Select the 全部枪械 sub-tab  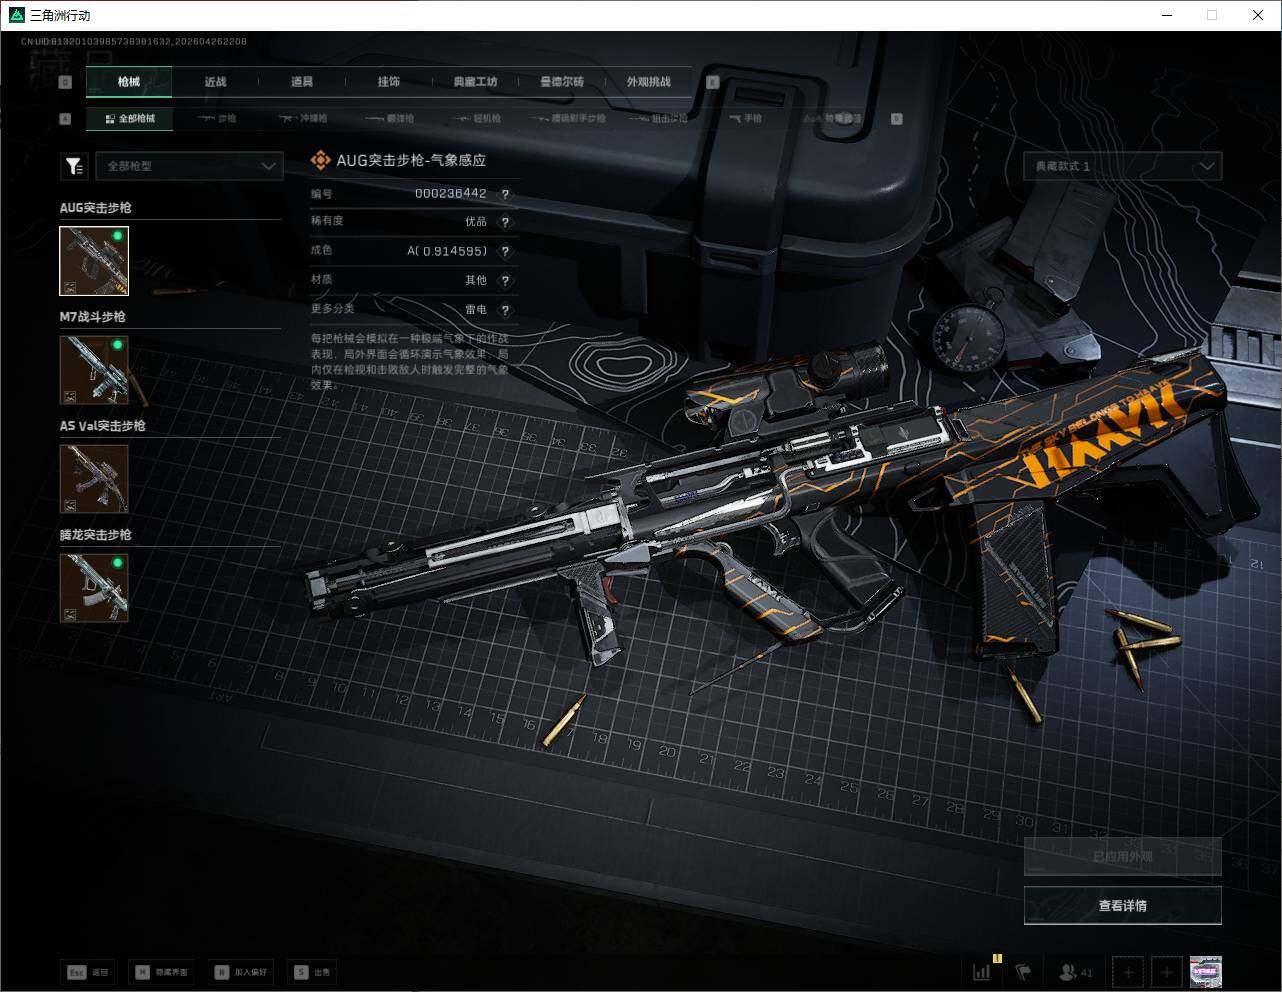(x=130, y=118)
